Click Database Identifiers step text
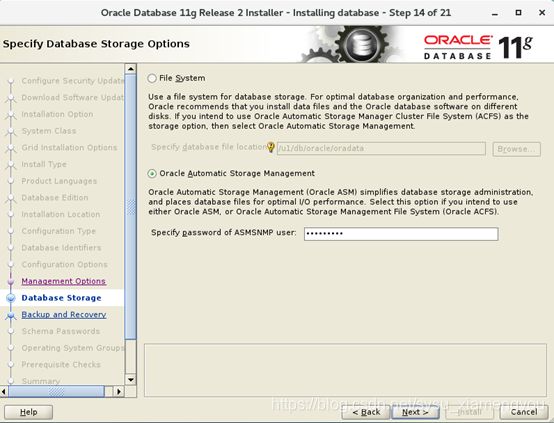Screen dimensions: 554x423 click(x=61, y=248)
